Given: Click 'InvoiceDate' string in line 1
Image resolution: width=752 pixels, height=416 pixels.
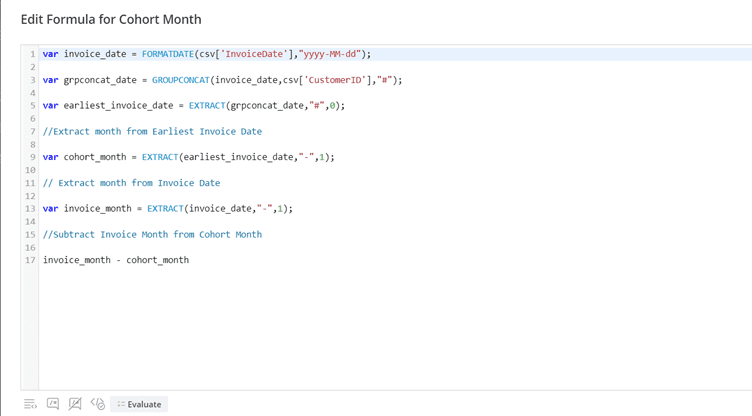Looking at the screenshot, I should [254, 54].
